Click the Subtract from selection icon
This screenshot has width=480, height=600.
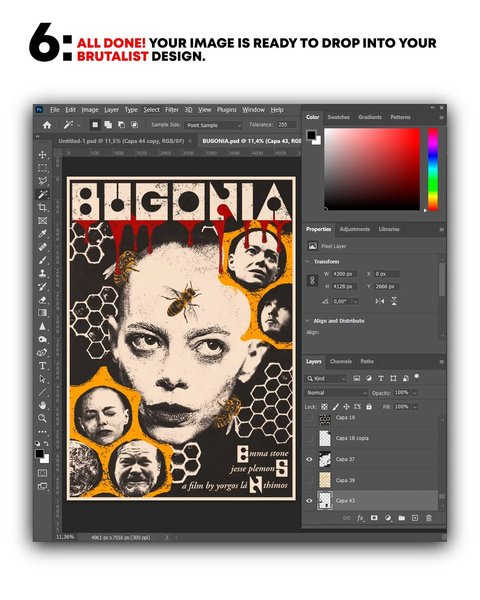tap(121, 125)
